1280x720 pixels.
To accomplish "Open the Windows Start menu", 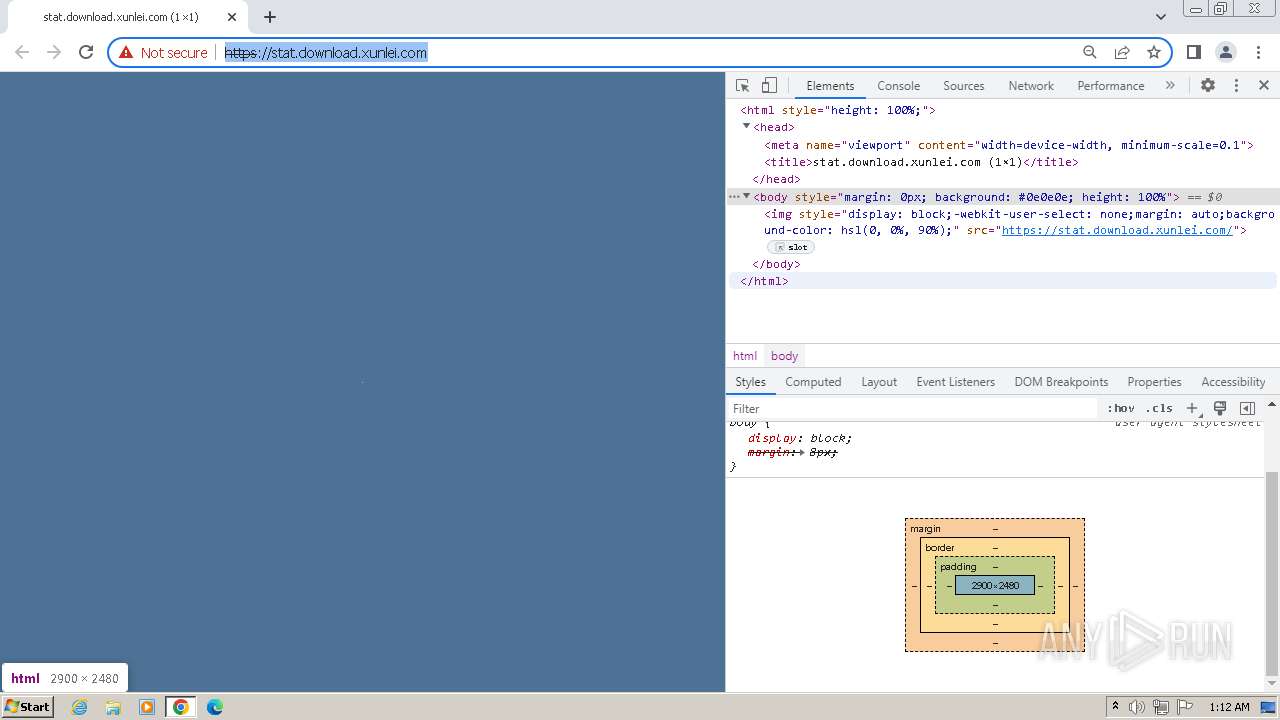I will coord(27,706).
